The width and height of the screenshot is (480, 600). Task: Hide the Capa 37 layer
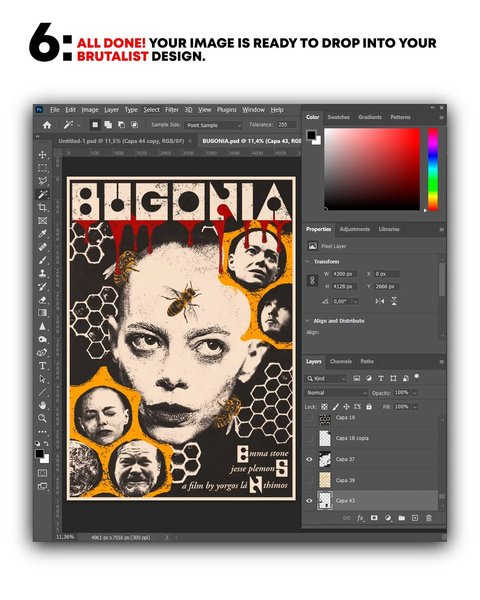(309, 459)
